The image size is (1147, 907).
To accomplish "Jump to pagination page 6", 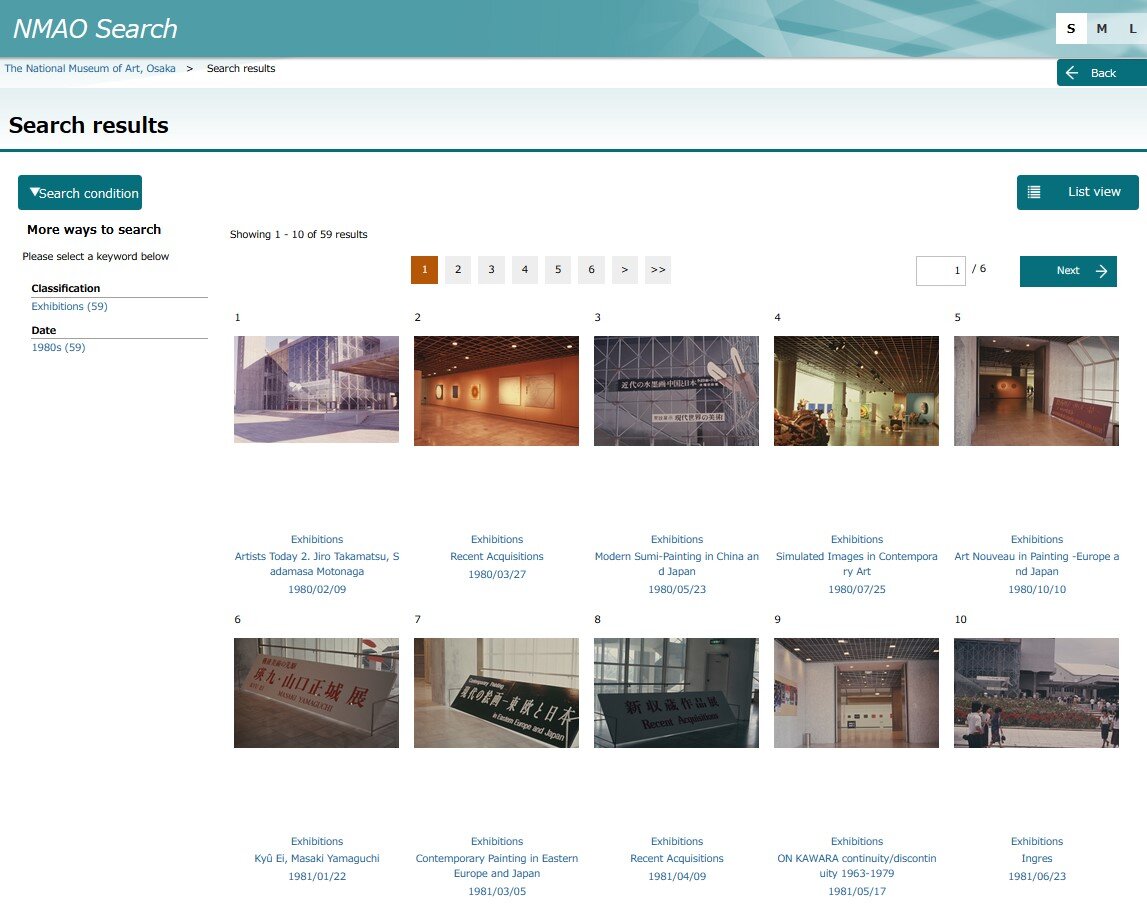I will coord(591,269).
